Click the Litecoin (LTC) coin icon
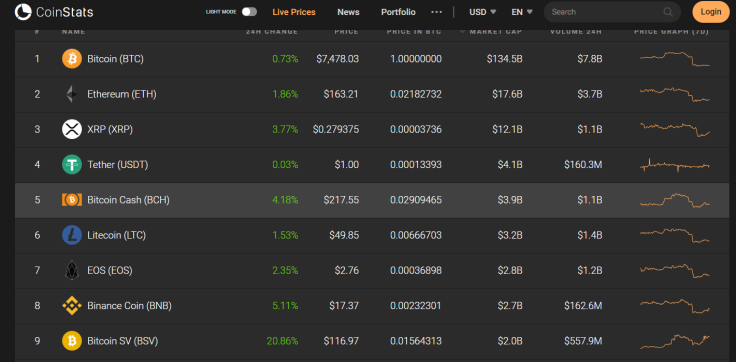Screen dimensions: 736x362 72,235
